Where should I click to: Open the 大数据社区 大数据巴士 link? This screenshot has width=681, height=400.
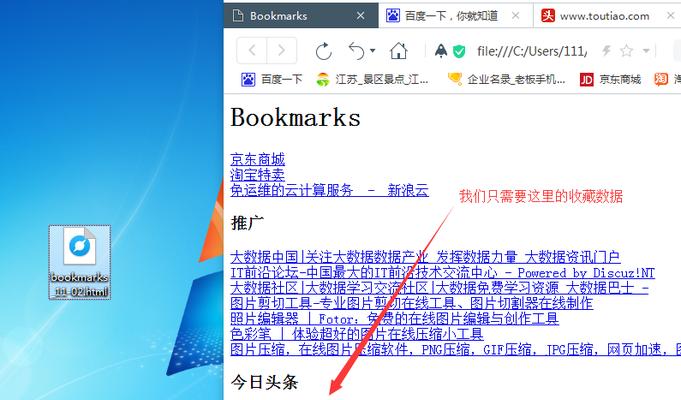439,288
